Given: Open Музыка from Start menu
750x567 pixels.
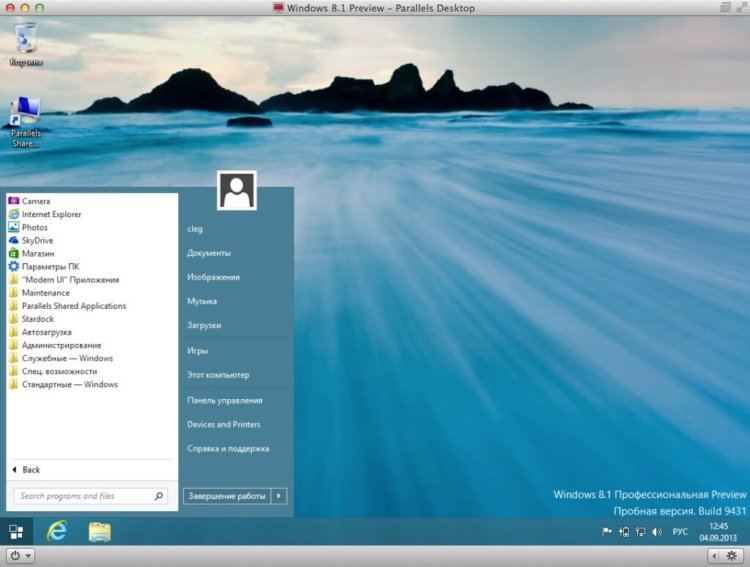Looking at the screenshot, I should [202, 301].
